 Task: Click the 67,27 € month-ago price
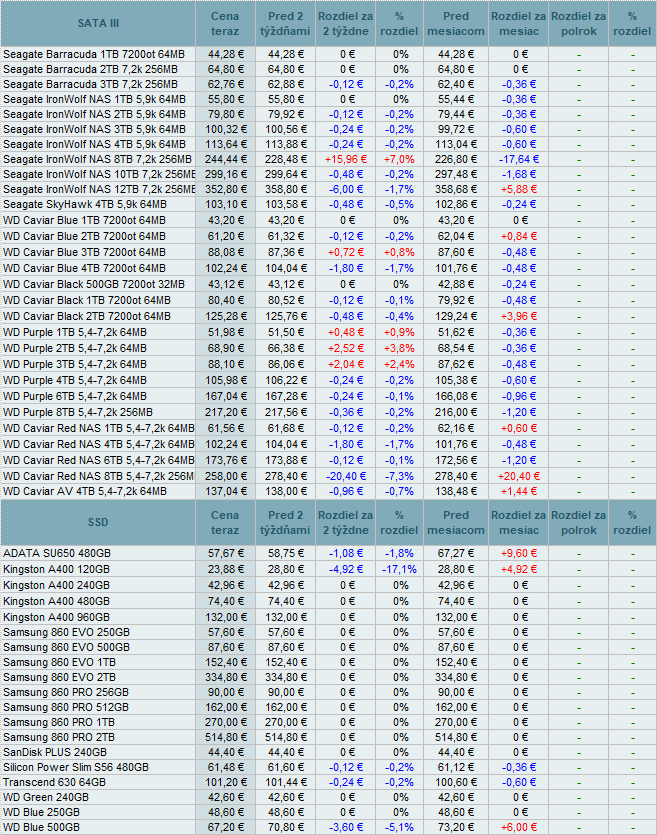456,553
